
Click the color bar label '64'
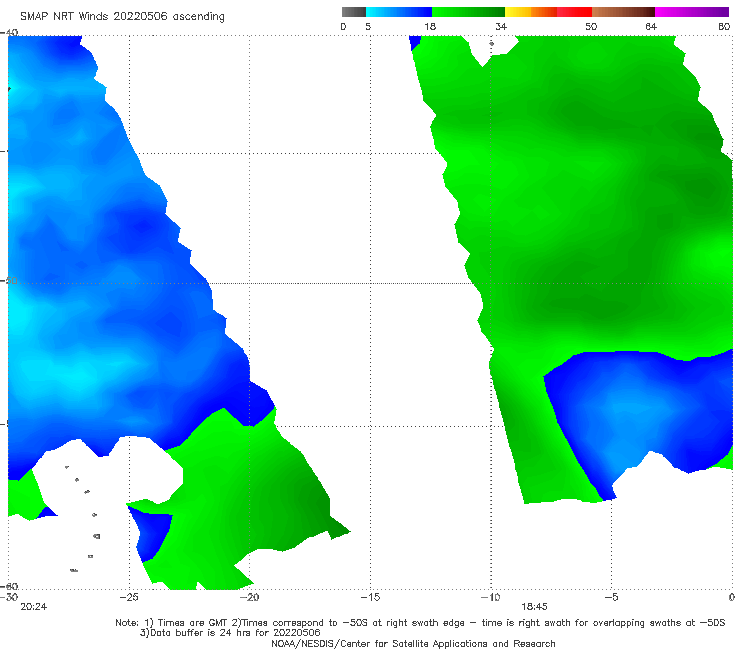pos(651,26)
